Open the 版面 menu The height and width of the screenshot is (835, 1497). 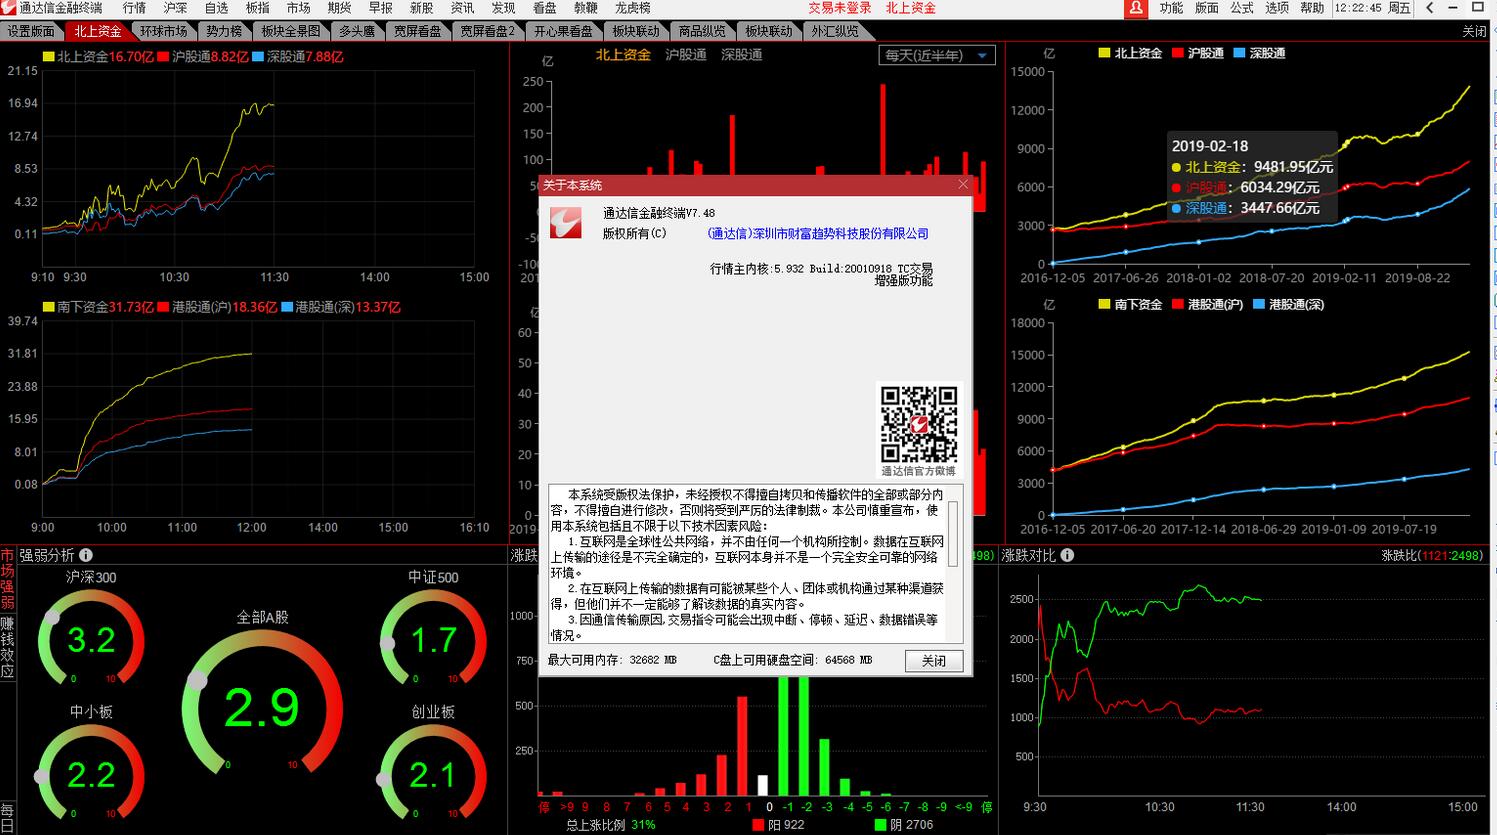(x=1207, y=8)
